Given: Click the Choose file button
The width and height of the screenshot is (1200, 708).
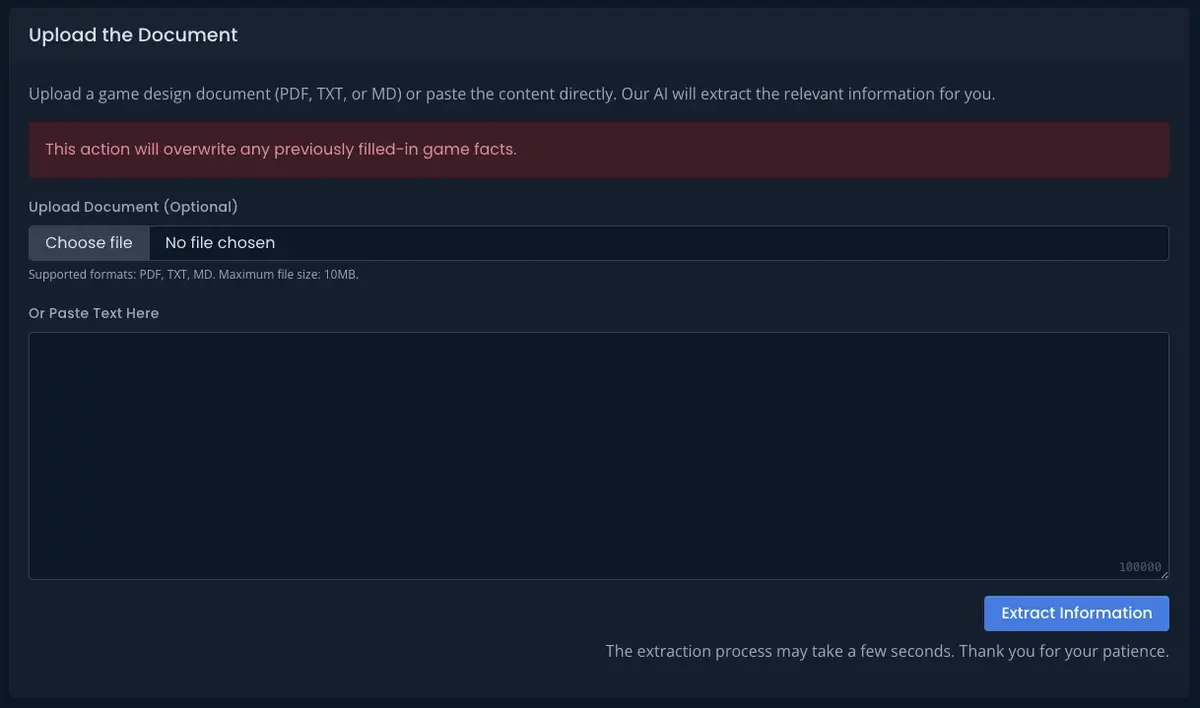Looking at the screenshot, I should pos(89,243).
